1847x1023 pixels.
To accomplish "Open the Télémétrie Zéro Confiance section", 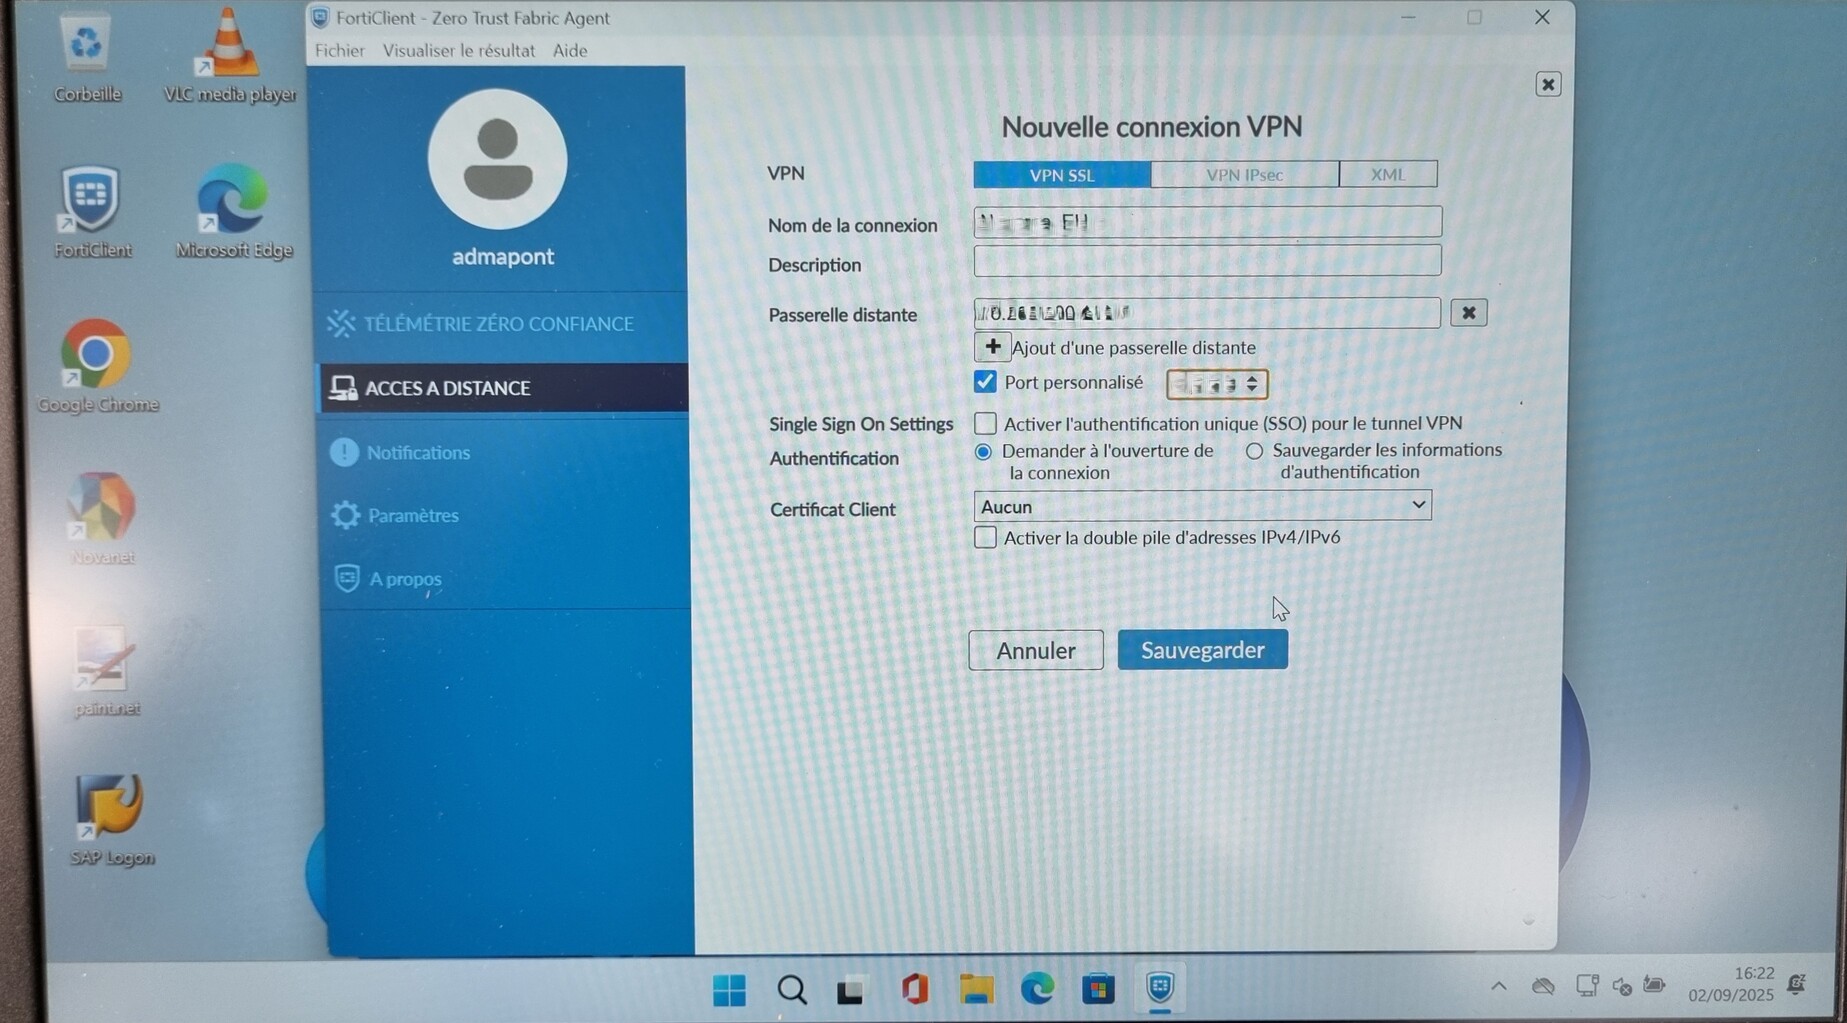I will [483, 323].
